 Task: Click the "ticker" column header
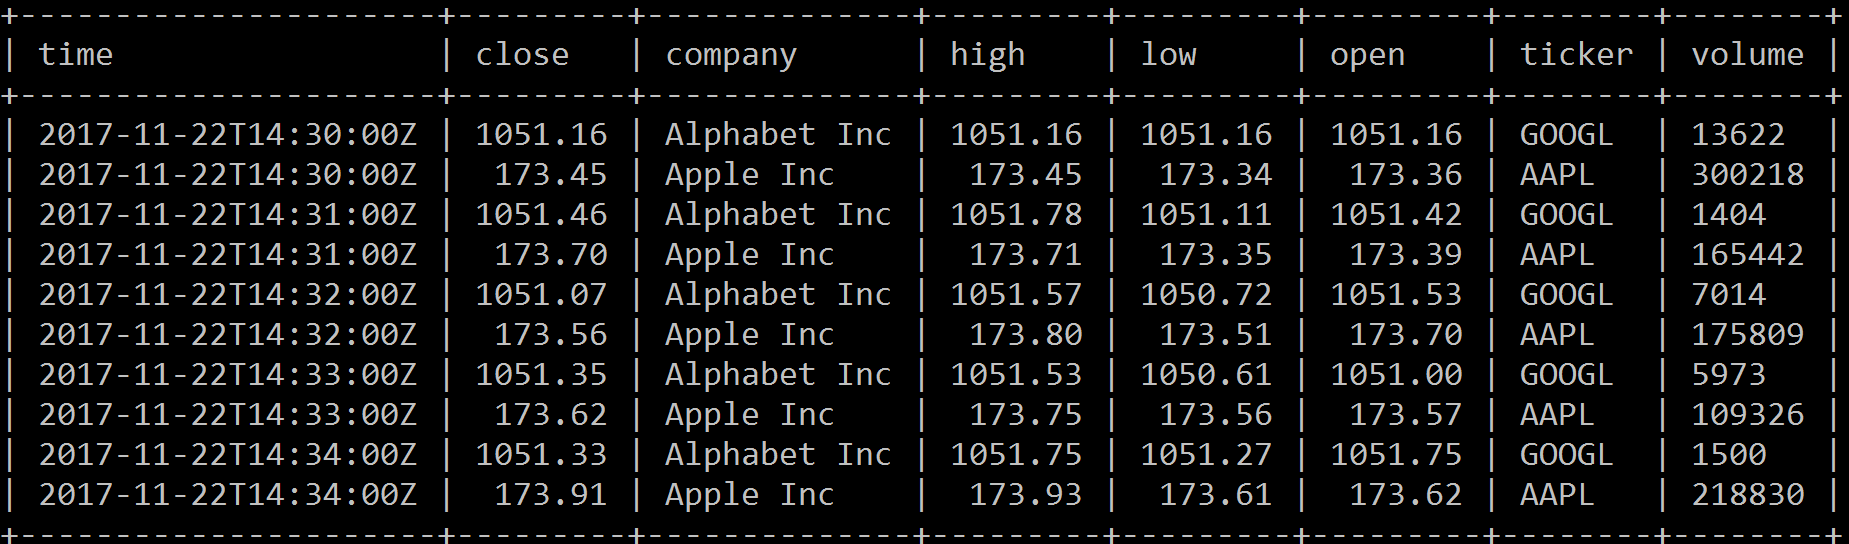1576,55
